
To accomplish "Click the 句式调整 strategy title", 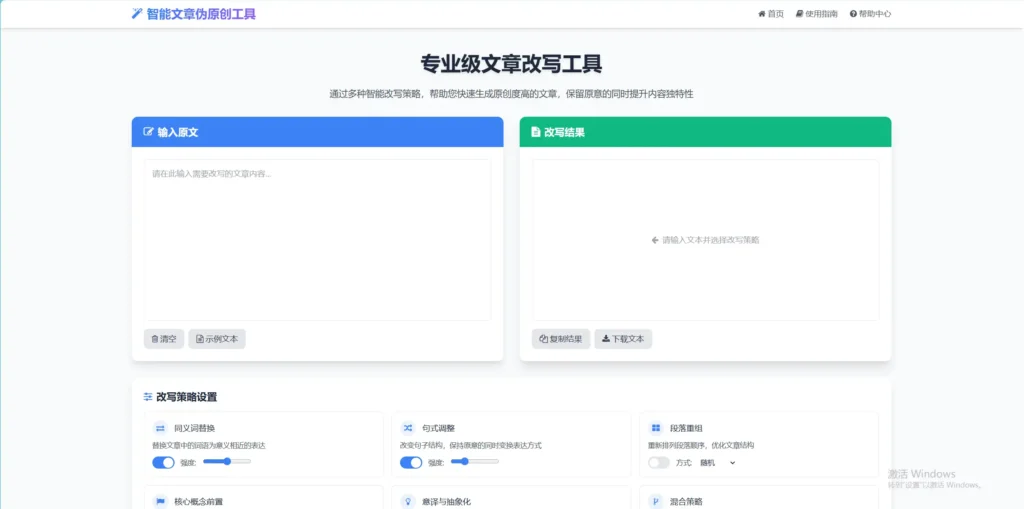I will [x=438, y=429].
